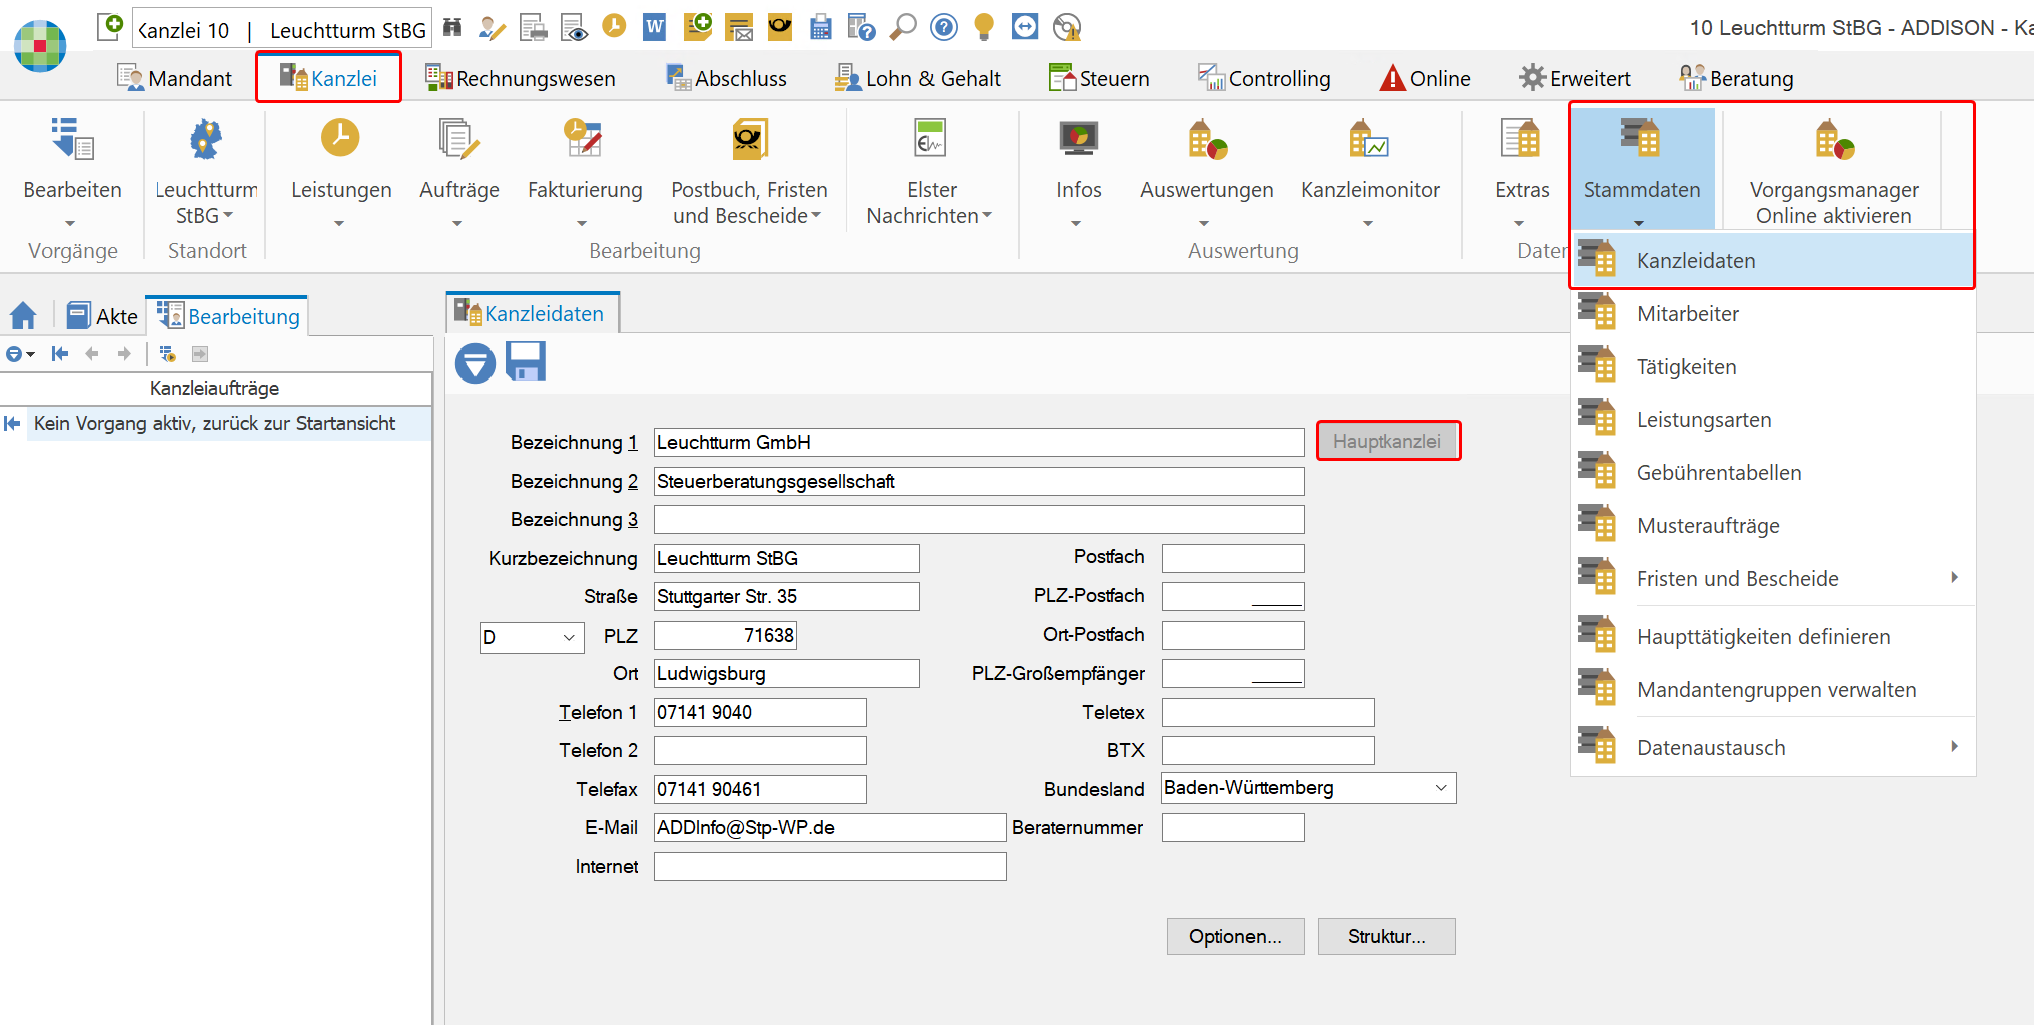This screenshot has height=1025, width=2034.
Task: Select Tätigkeiten menu entry
Action: pos(1774,367)
